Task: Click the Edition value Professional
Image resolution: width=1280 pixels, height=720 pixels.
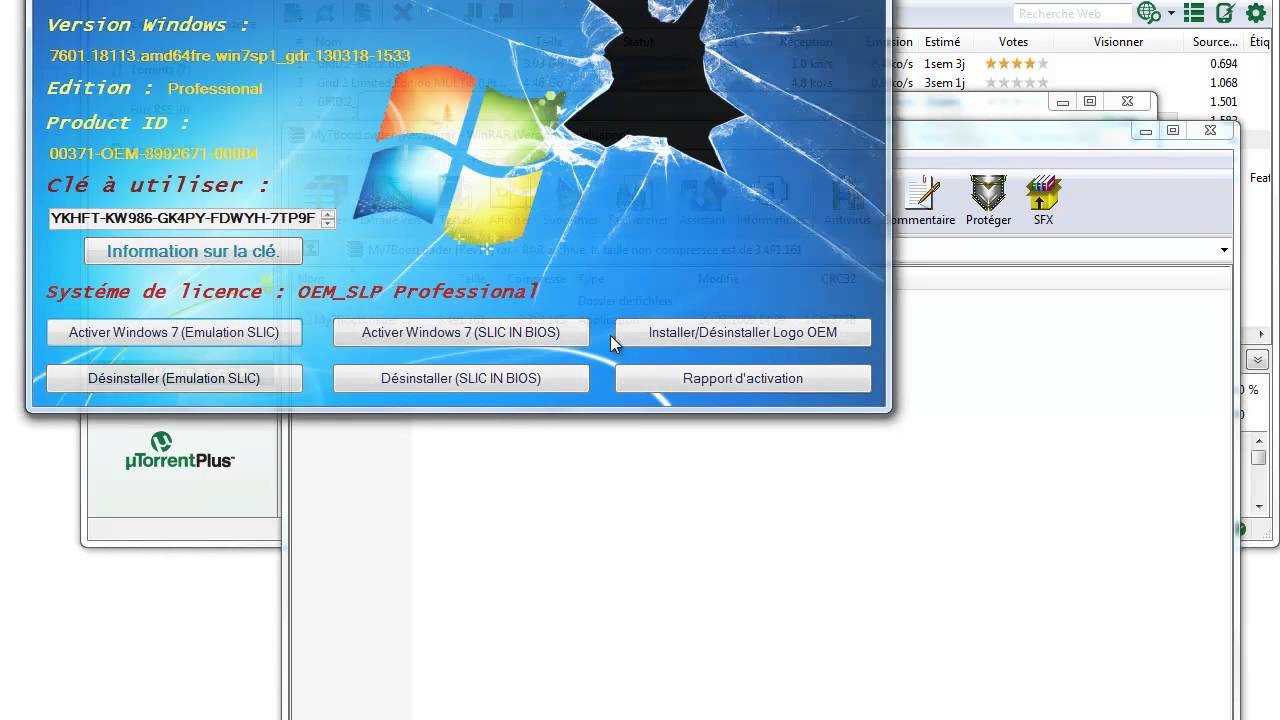Action: 215,89
